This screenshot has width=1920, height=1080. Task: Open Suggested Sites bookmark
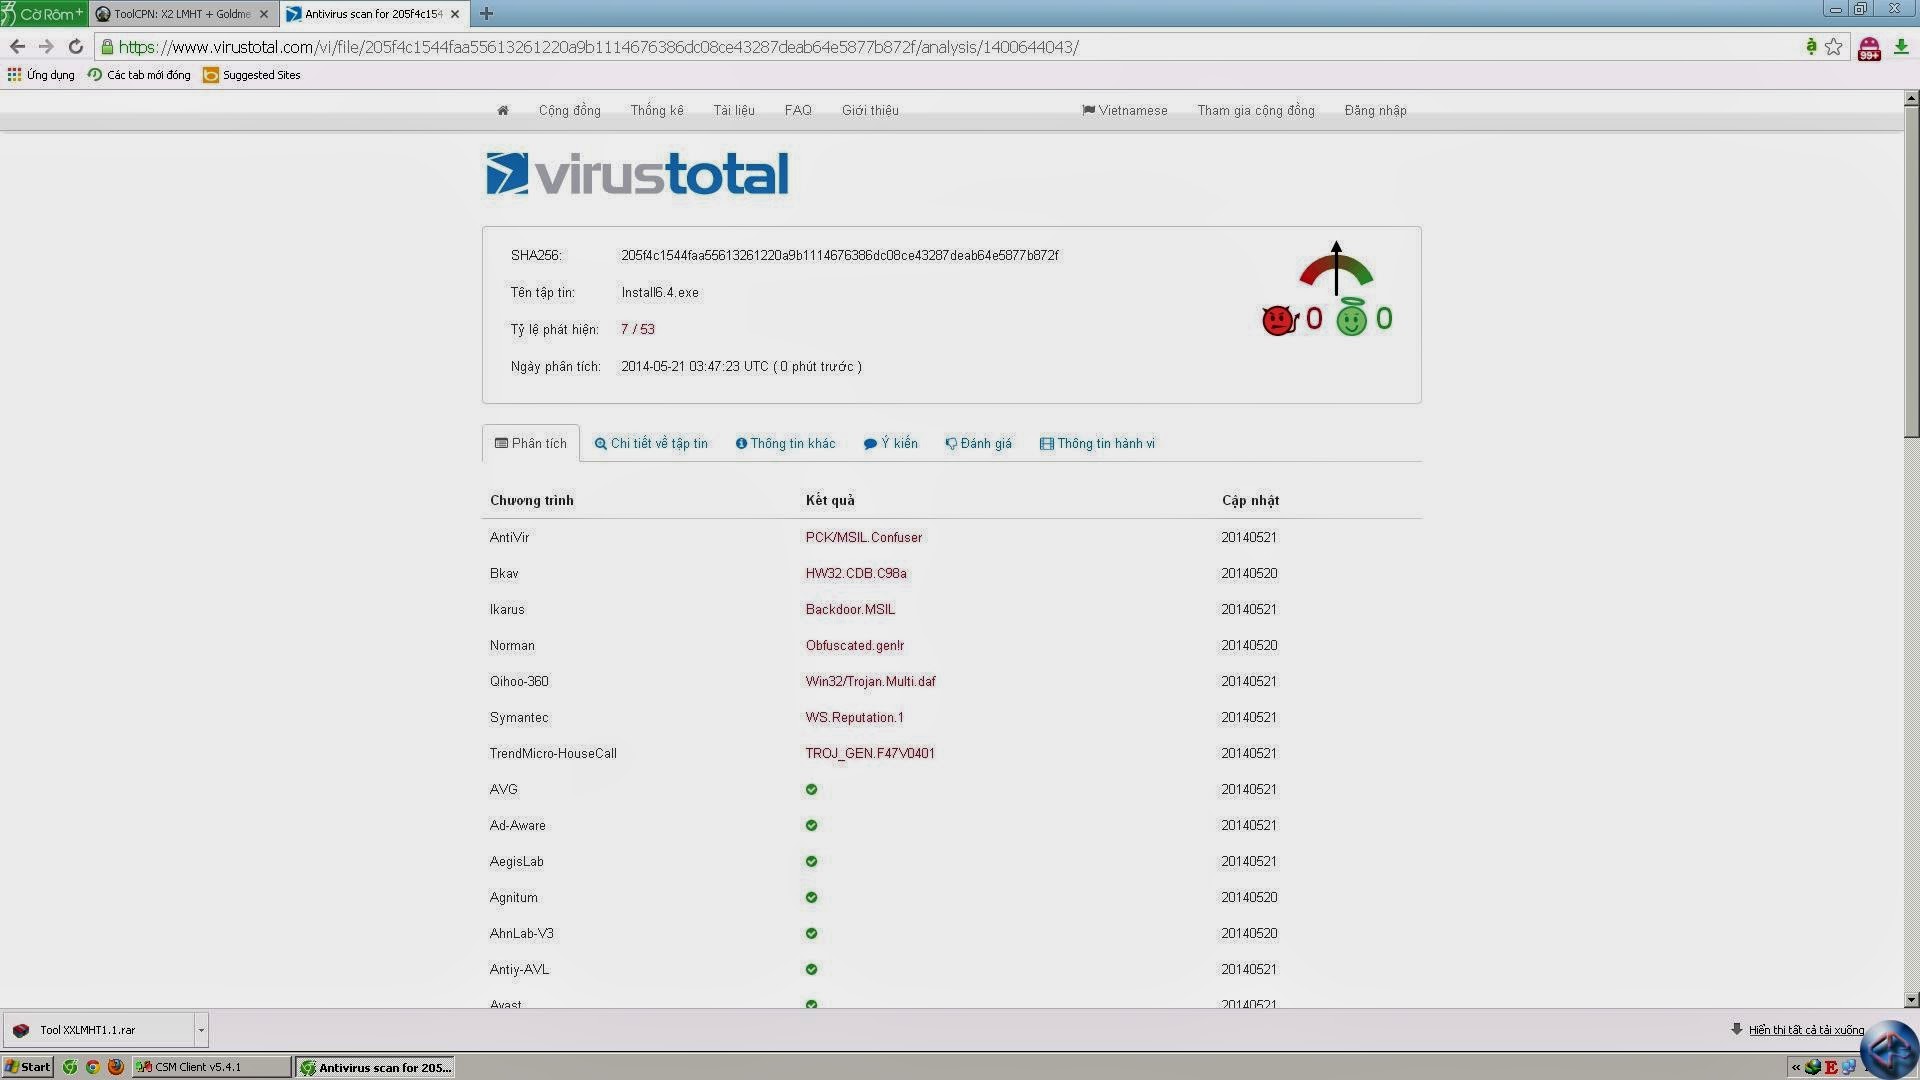click(x=251, y=75)
